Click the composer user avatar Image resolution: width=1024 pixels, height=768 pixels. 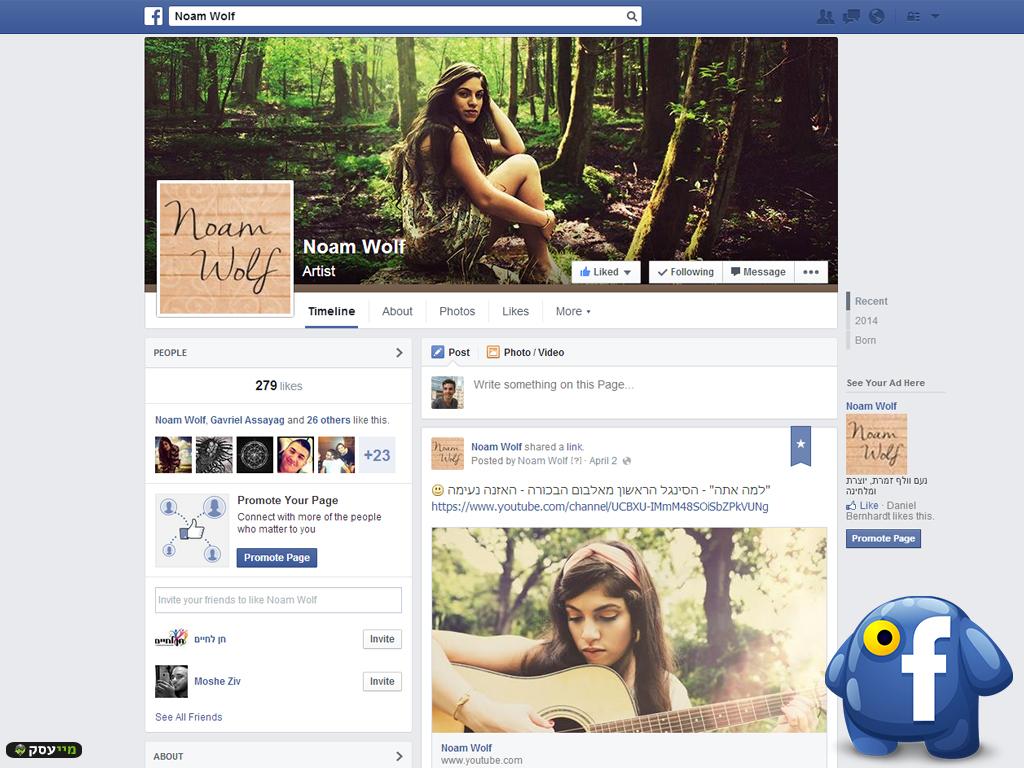click(x=447, y=392)
